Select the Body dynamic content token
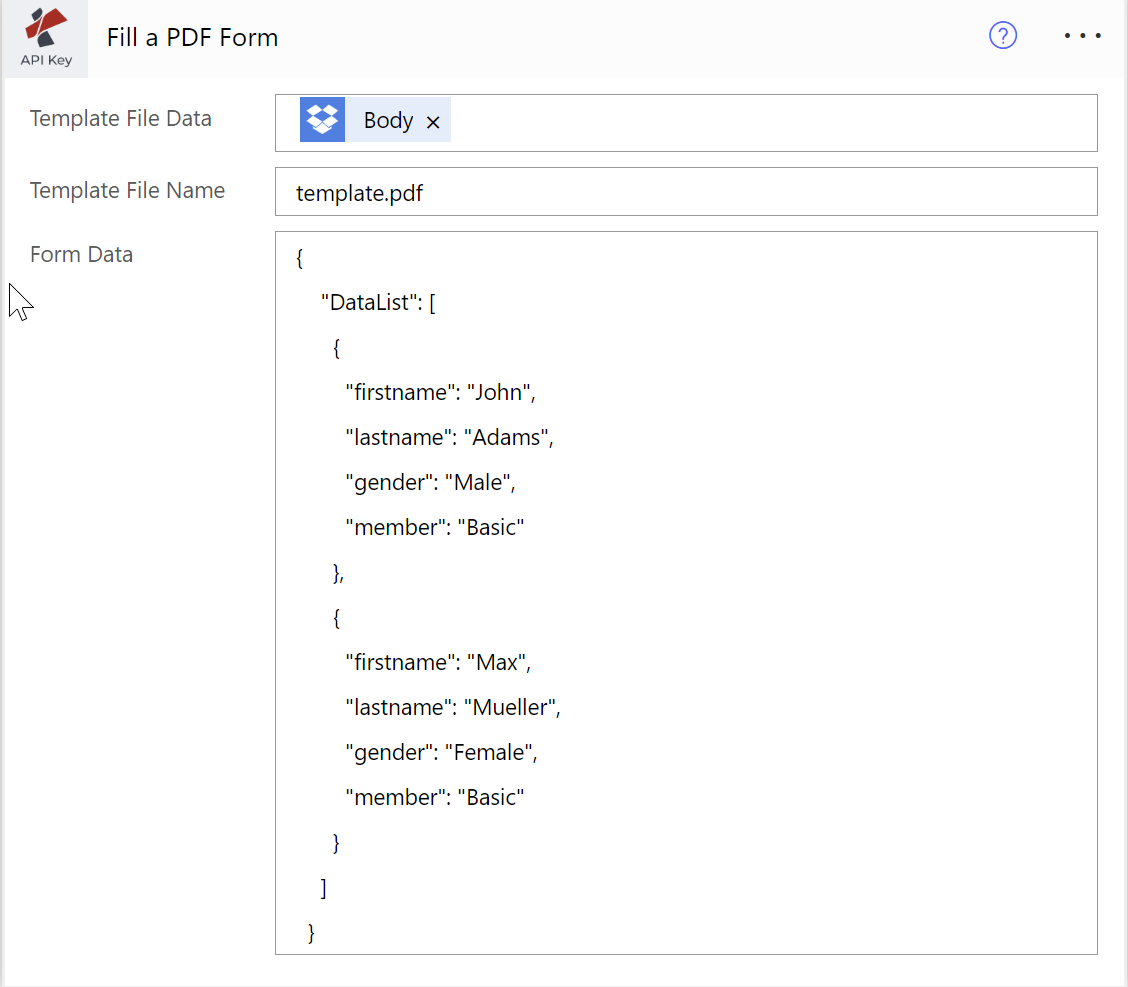The width and height of the screenshot is (1128, 987). coord(388,120)
